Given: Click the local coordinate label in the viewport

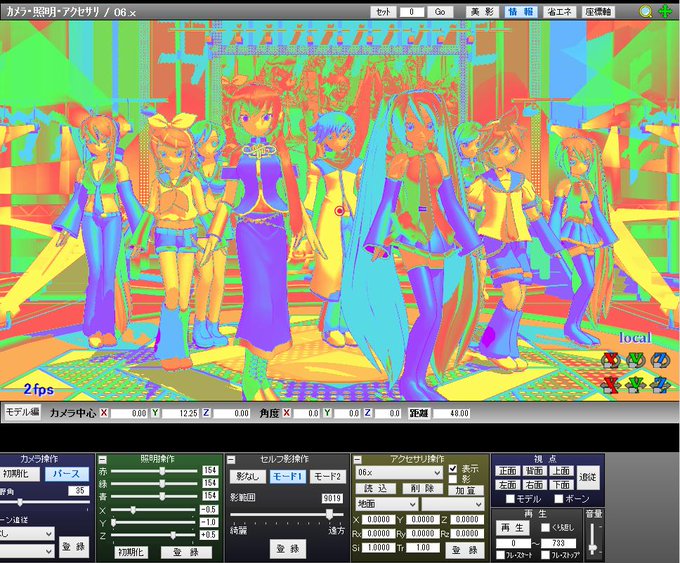Looking at the screenshot, I should pos(635,338).
